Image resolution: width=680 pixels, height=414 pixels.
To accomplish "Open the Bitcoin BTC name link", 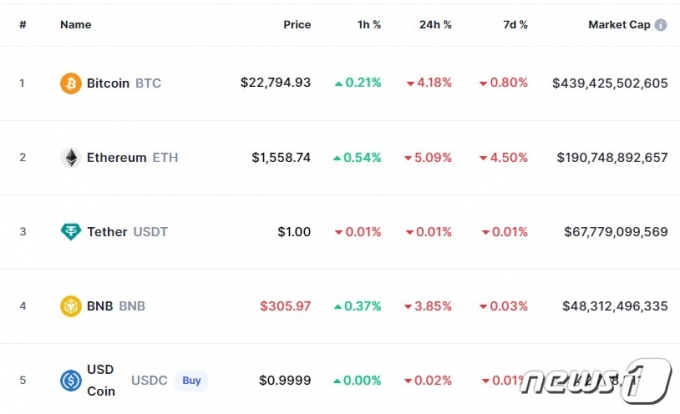I will pyautogui.click(x=124, y=83).
